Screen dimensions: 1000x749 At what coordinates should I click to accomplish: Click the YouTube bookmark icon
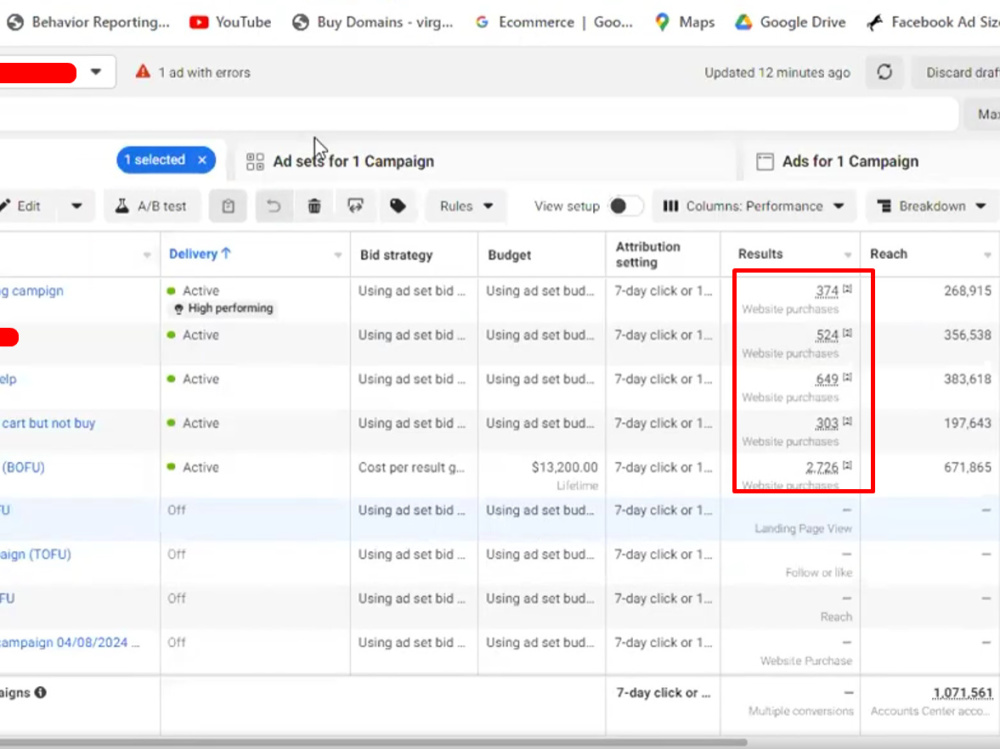pos(199,22)
